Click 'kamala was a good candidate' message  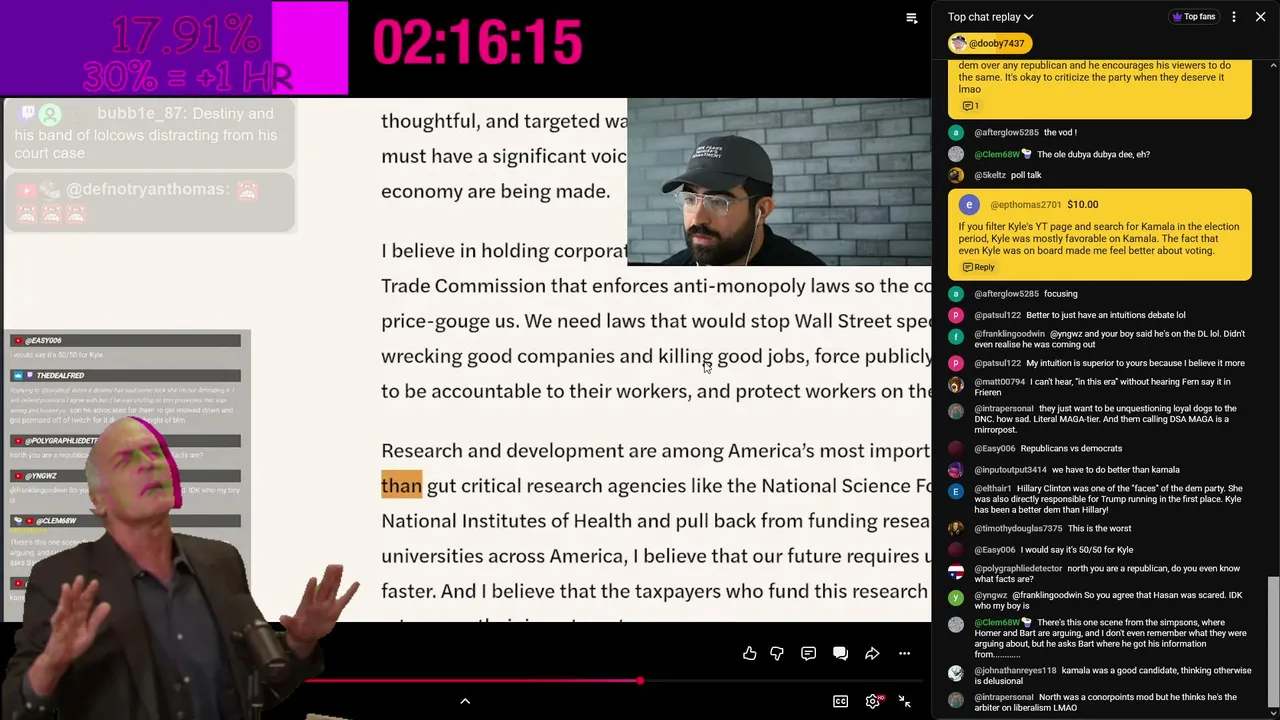[x=1113, y=677]
